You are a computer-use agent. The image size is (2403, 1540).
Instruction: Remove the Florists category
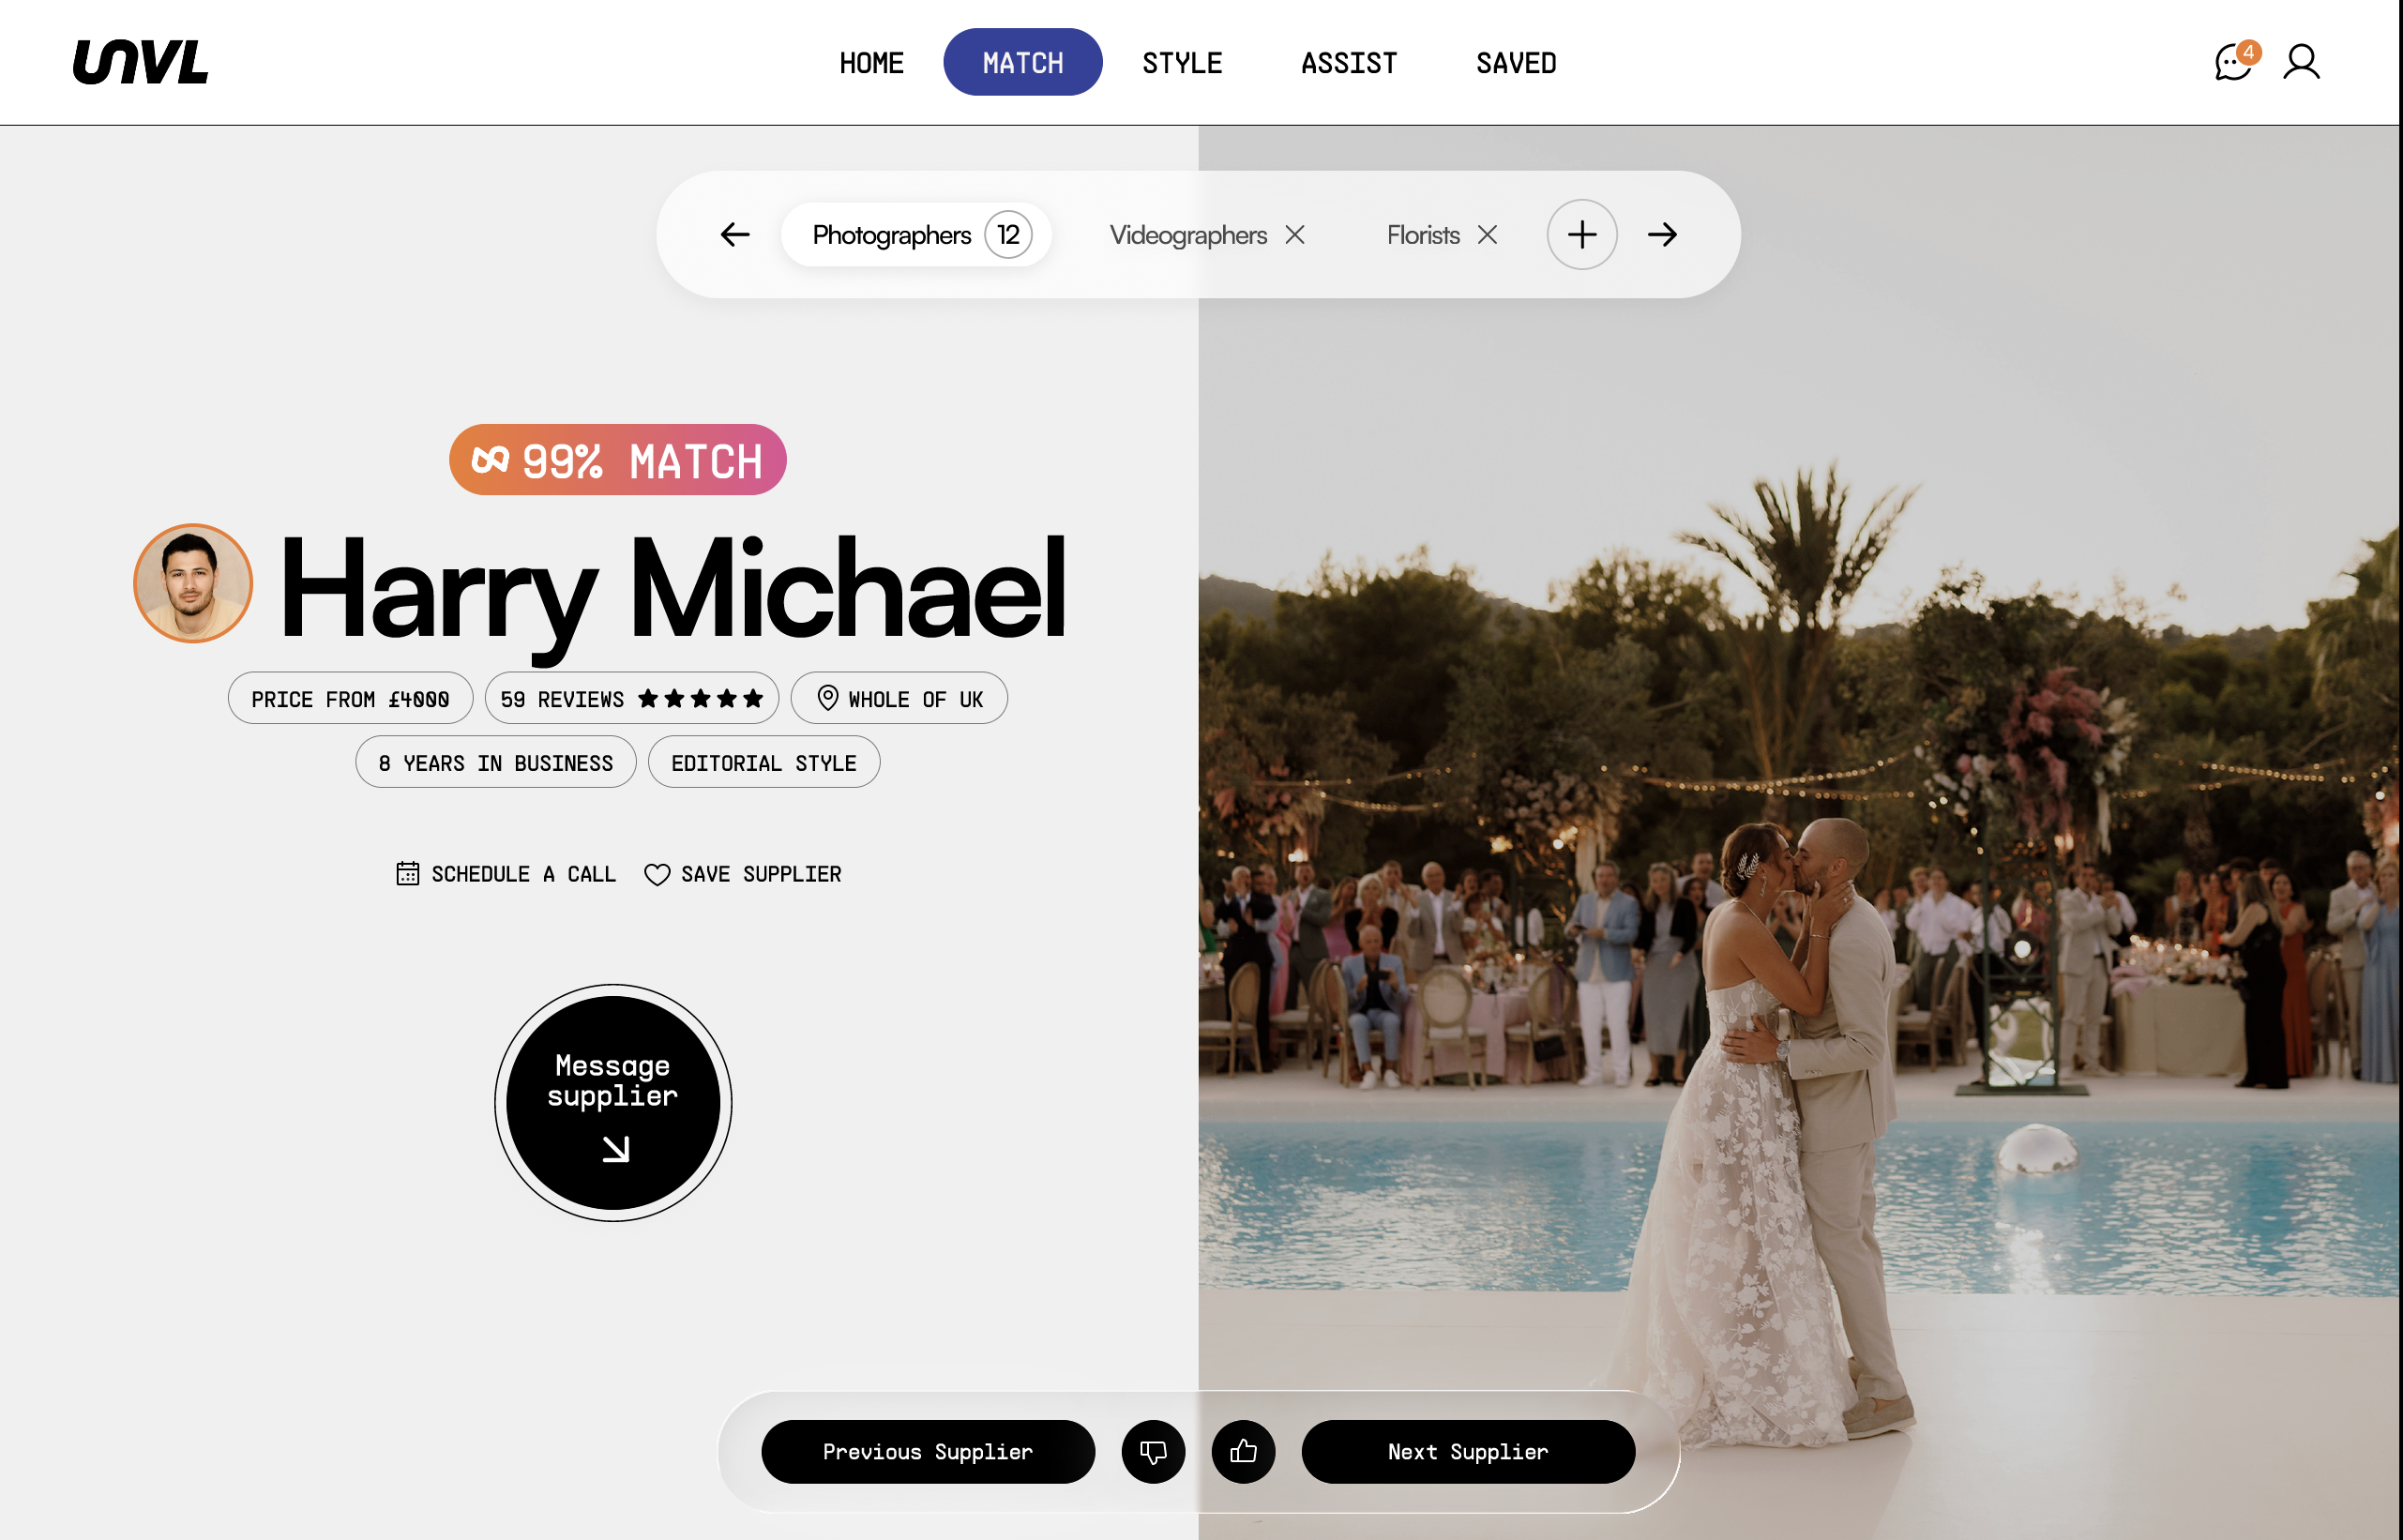[1487, 235]
